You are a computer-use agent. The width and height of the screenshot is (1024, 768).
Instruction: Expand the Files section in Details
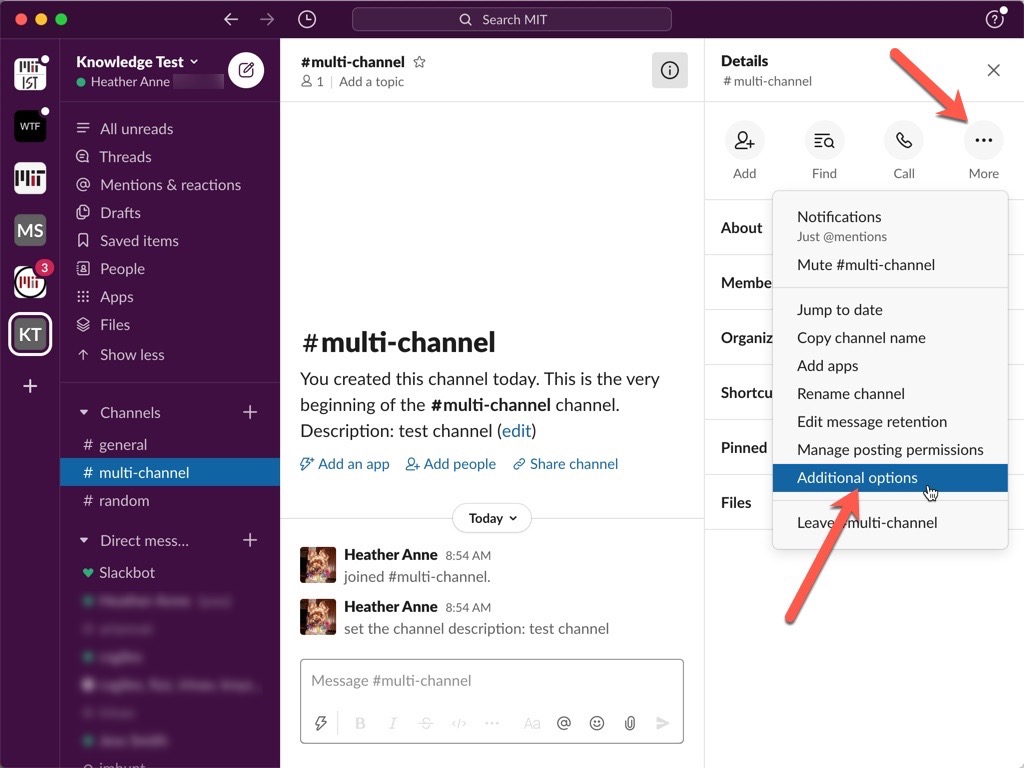pos(736,502)
